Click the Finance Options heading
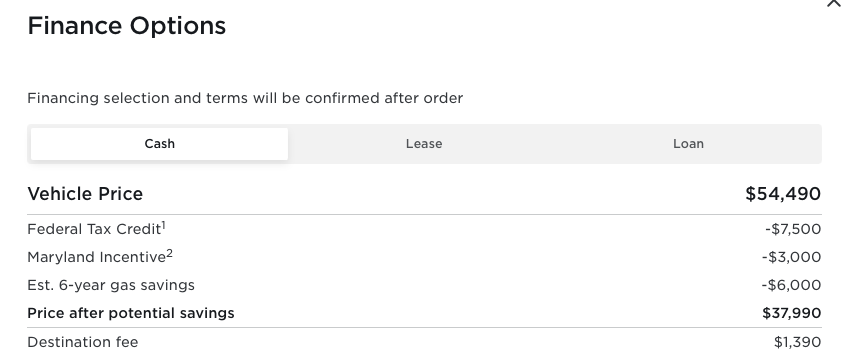 (127, 26)
